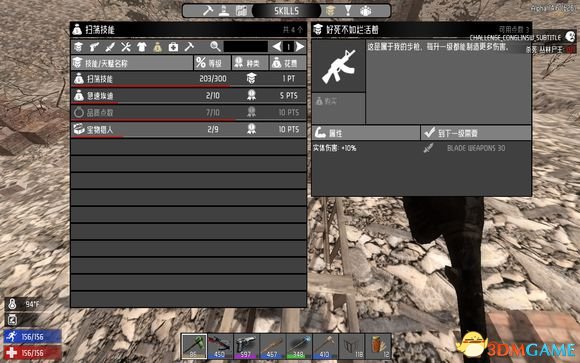This screenshot has width=580, height=363.
Task: Click the magnifier search icon
Action: coord(215,47)
